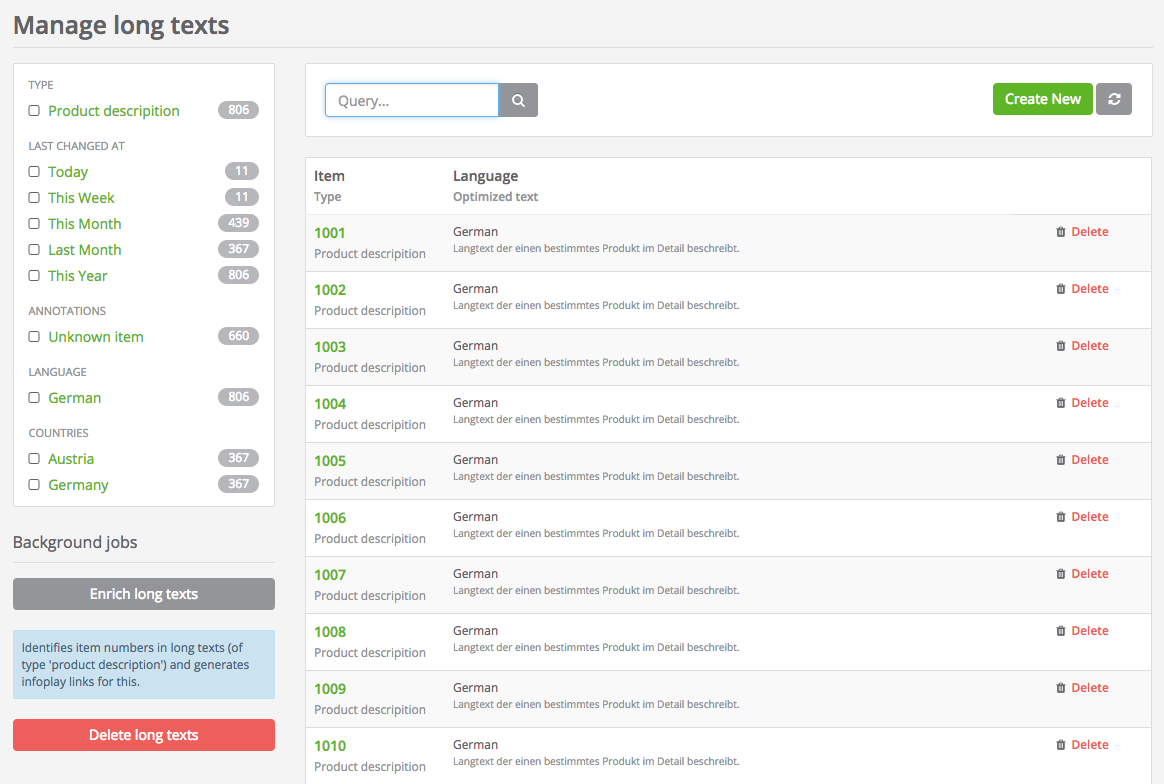Toggle the Austria country checkbox

(x=34, y=459)
